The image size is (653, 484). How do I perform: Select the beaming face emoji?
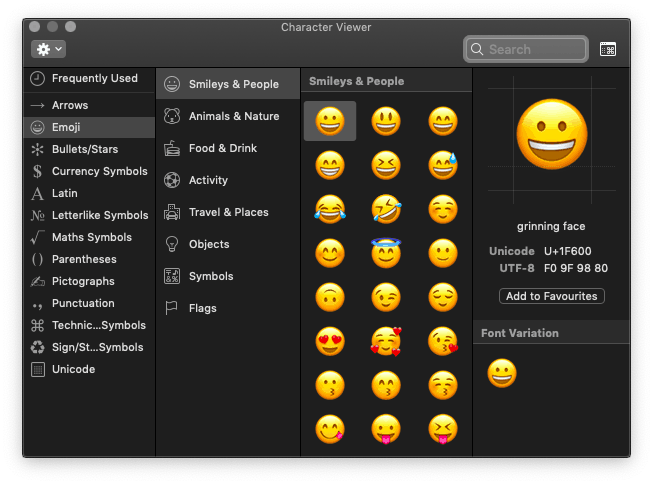click(x=330, y=165)
